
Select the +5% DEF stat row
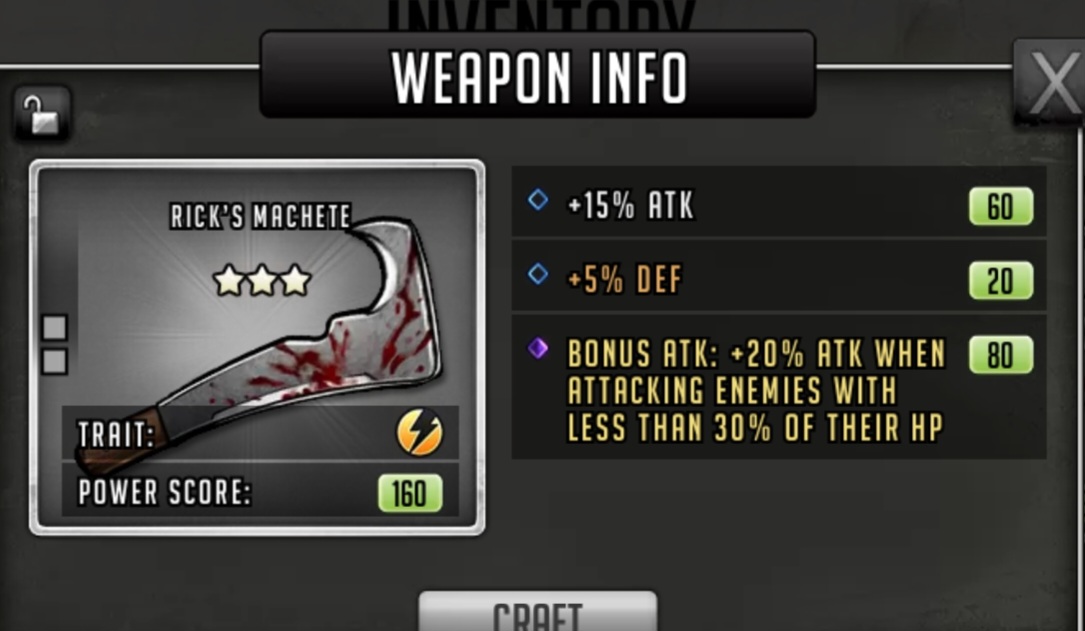point(778,276)
